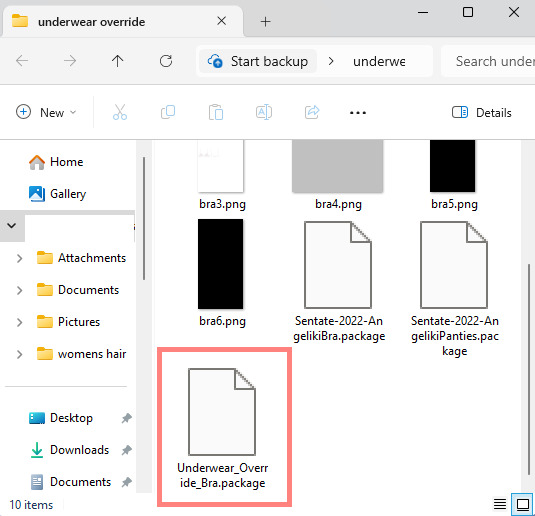
Task: Click the Cut scissors icon
Action: 120,112
